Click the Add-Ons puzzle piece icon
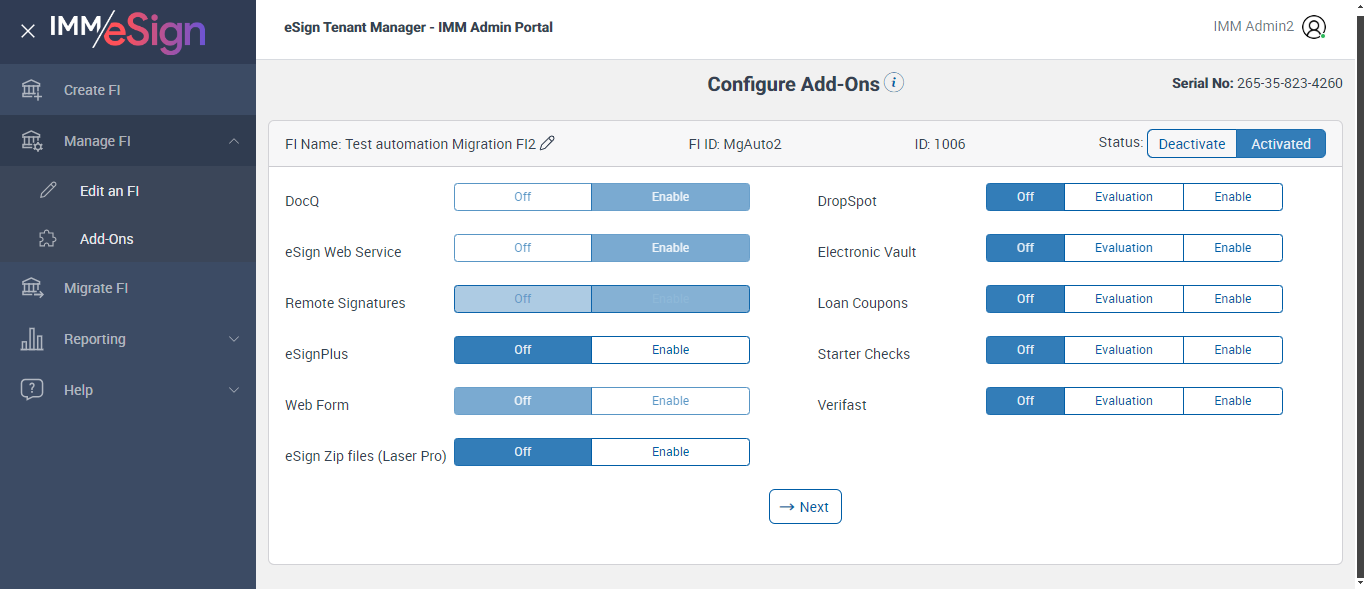 tap(48, 239)
